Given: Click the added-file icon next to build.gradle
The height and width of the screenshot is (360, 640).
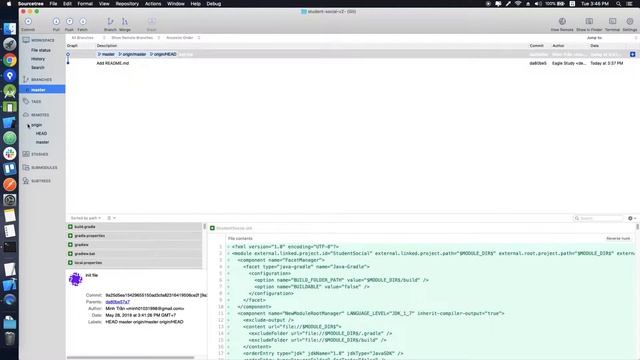Looking at the screenshot, I should tap(70, 227).
